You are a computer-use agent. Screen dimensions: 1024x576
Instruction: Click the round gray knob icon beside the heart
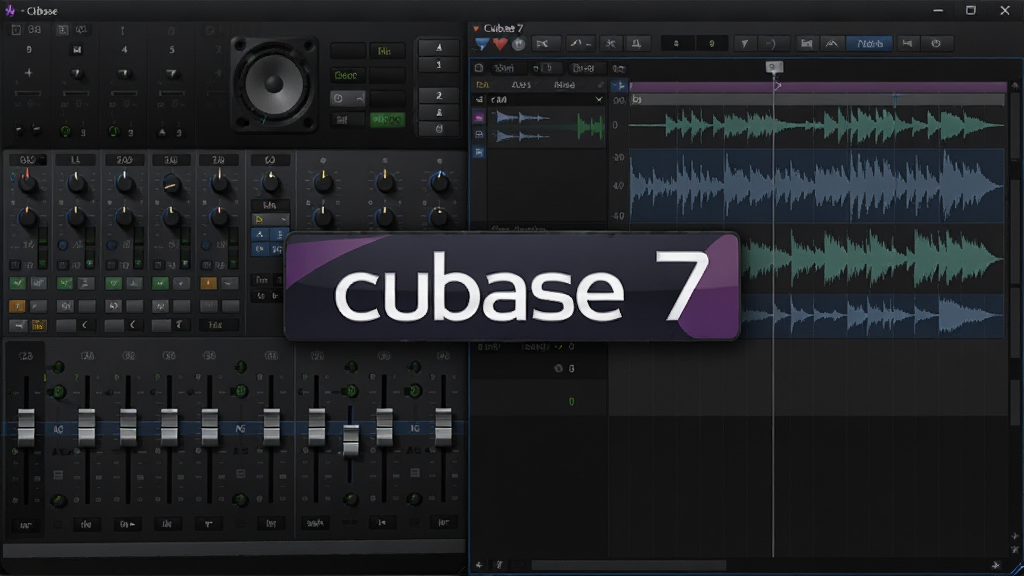pyautogui.click(x=519, y=44)
